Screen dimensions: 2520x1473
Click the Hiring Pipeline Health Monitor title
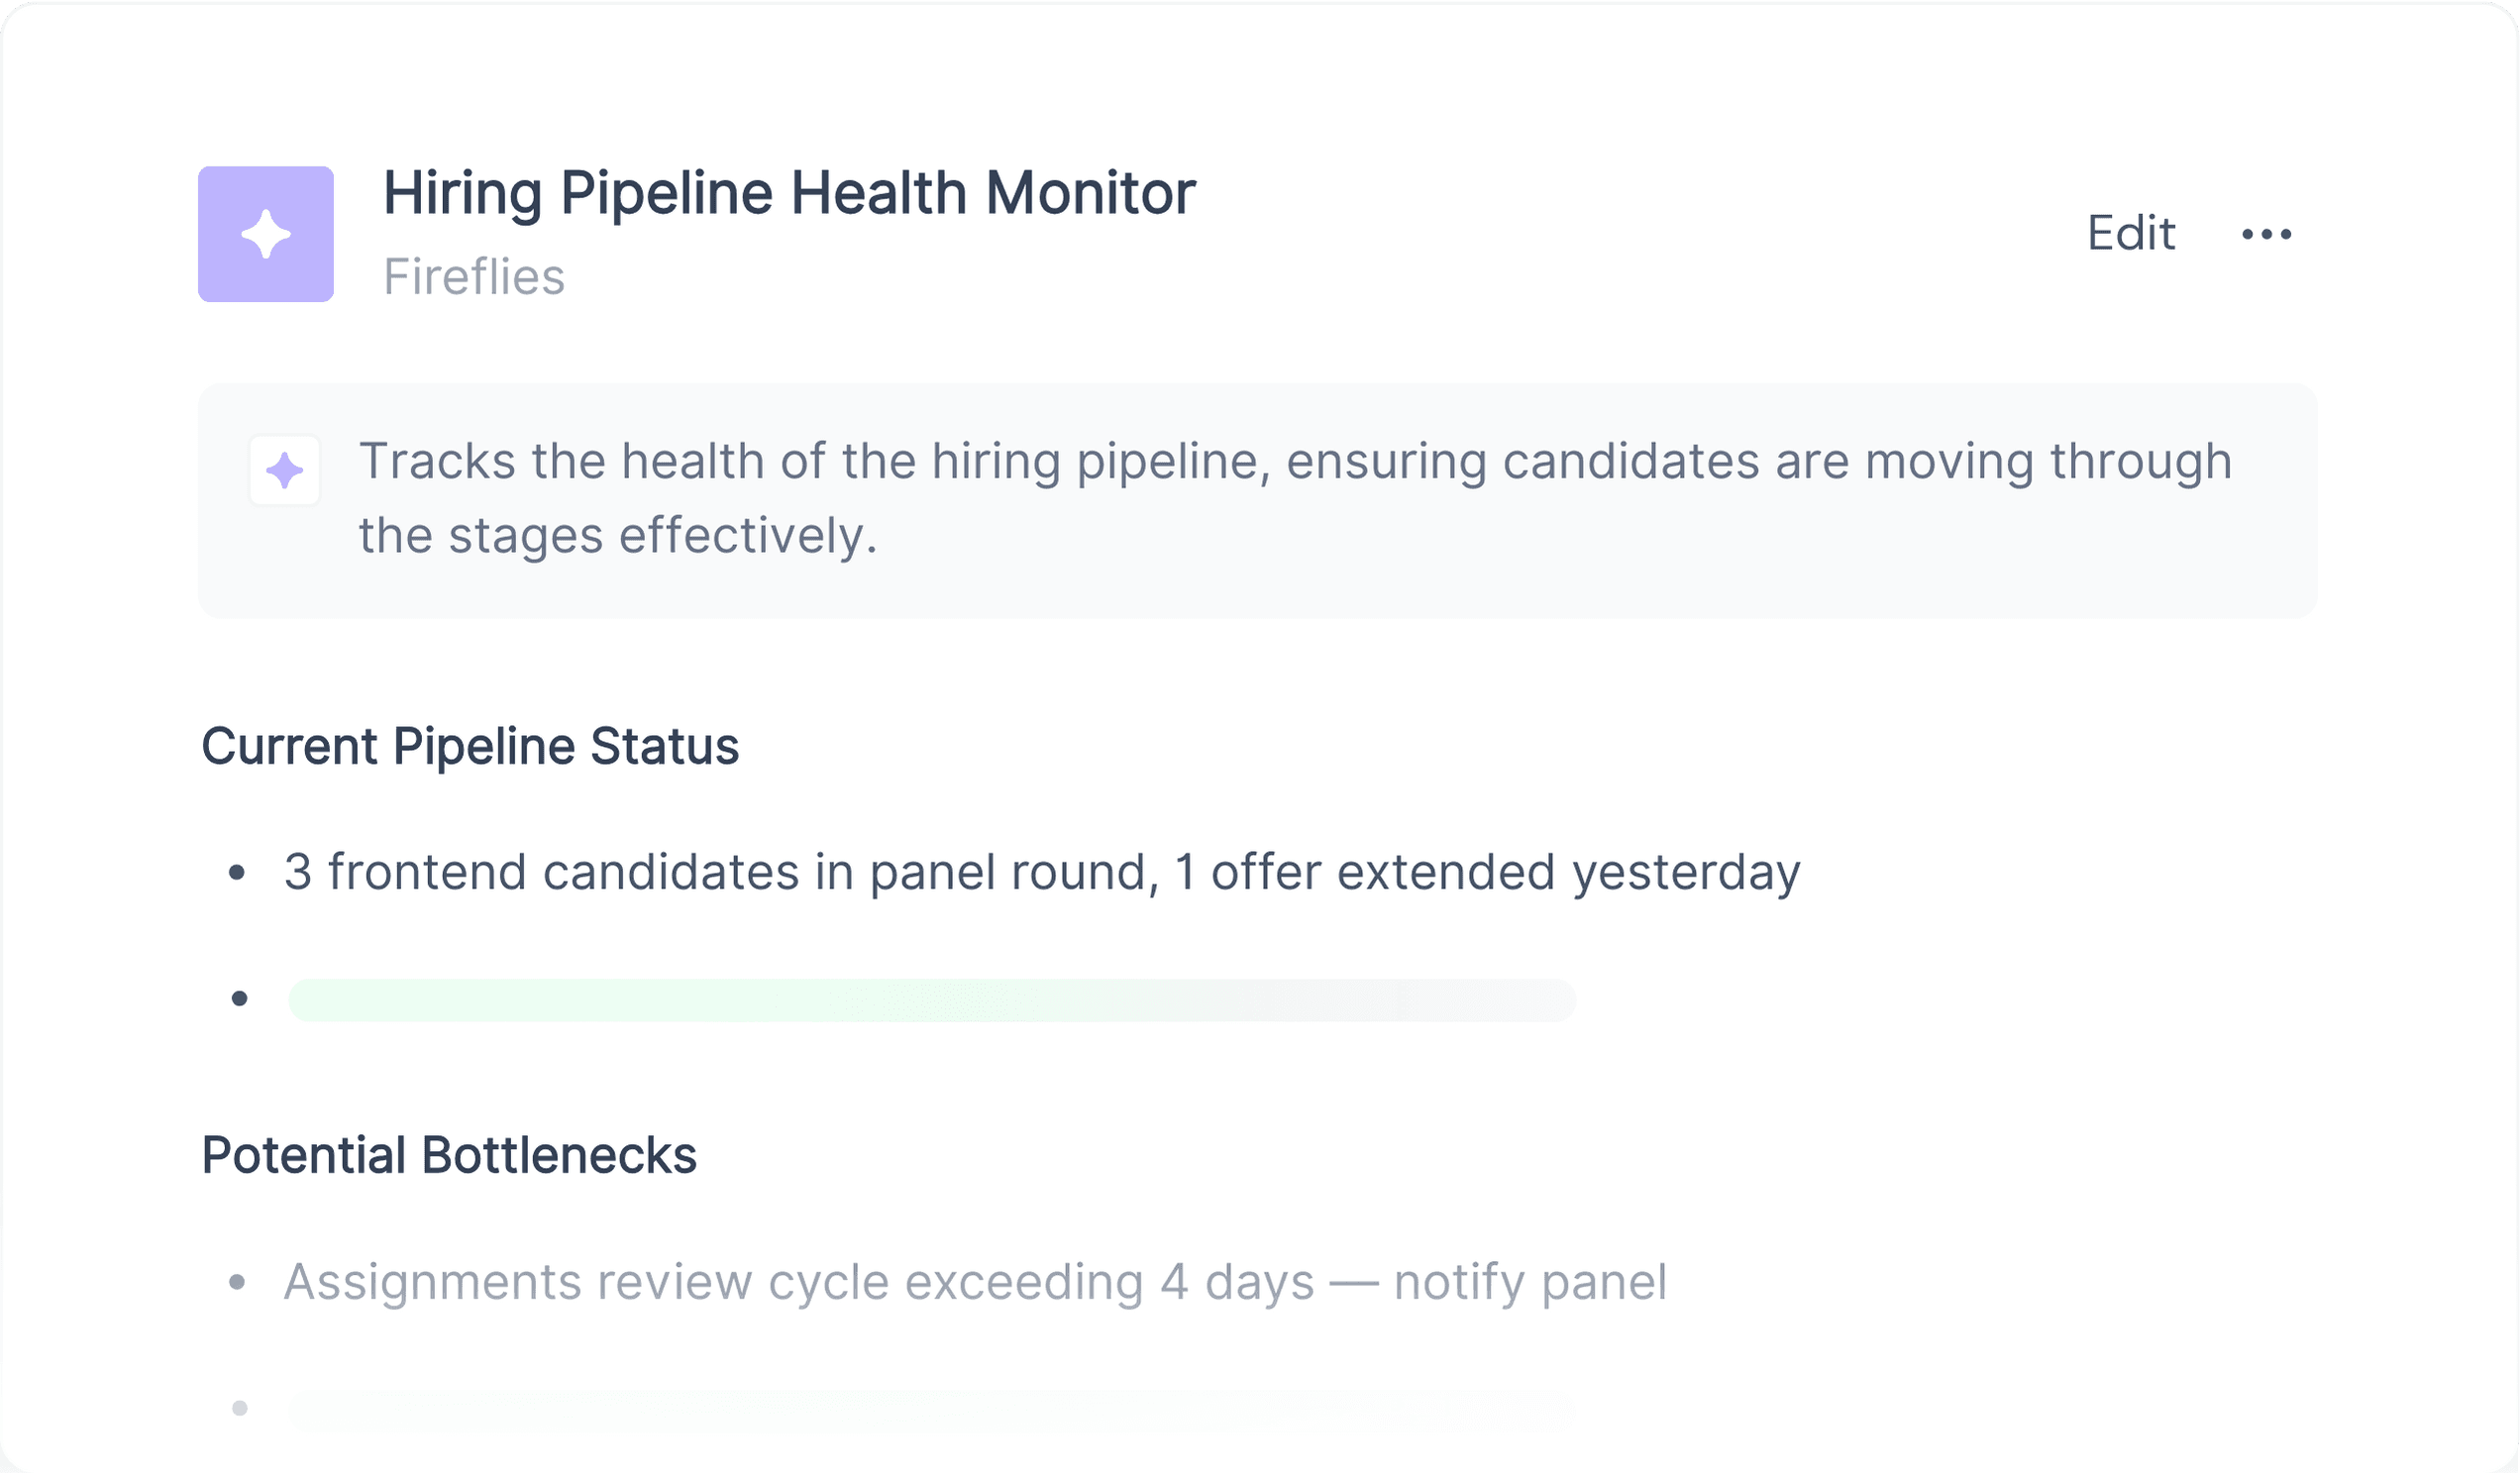coord(789,192)
